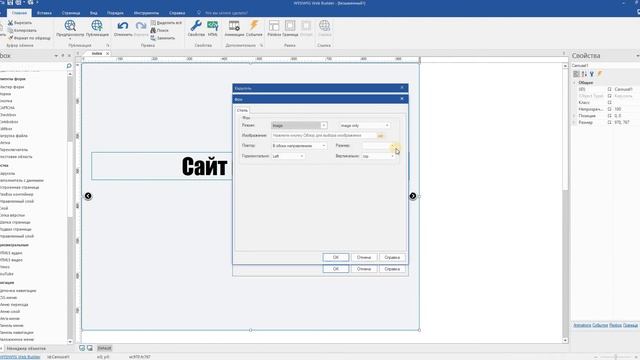Click the browse image folder button in dialog

380,136
